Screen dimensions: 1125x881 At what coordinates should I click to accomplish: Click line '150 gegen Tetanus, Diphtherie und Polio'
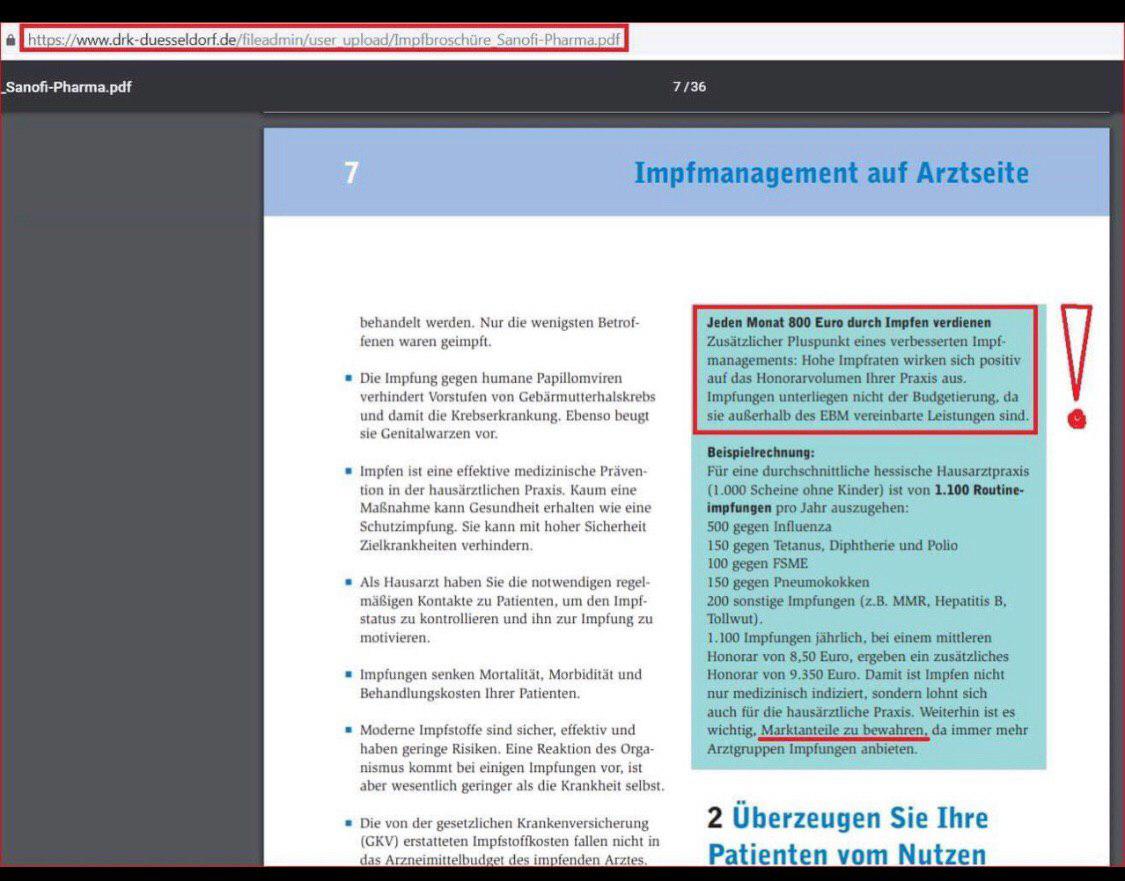click(x=832, y=545)
